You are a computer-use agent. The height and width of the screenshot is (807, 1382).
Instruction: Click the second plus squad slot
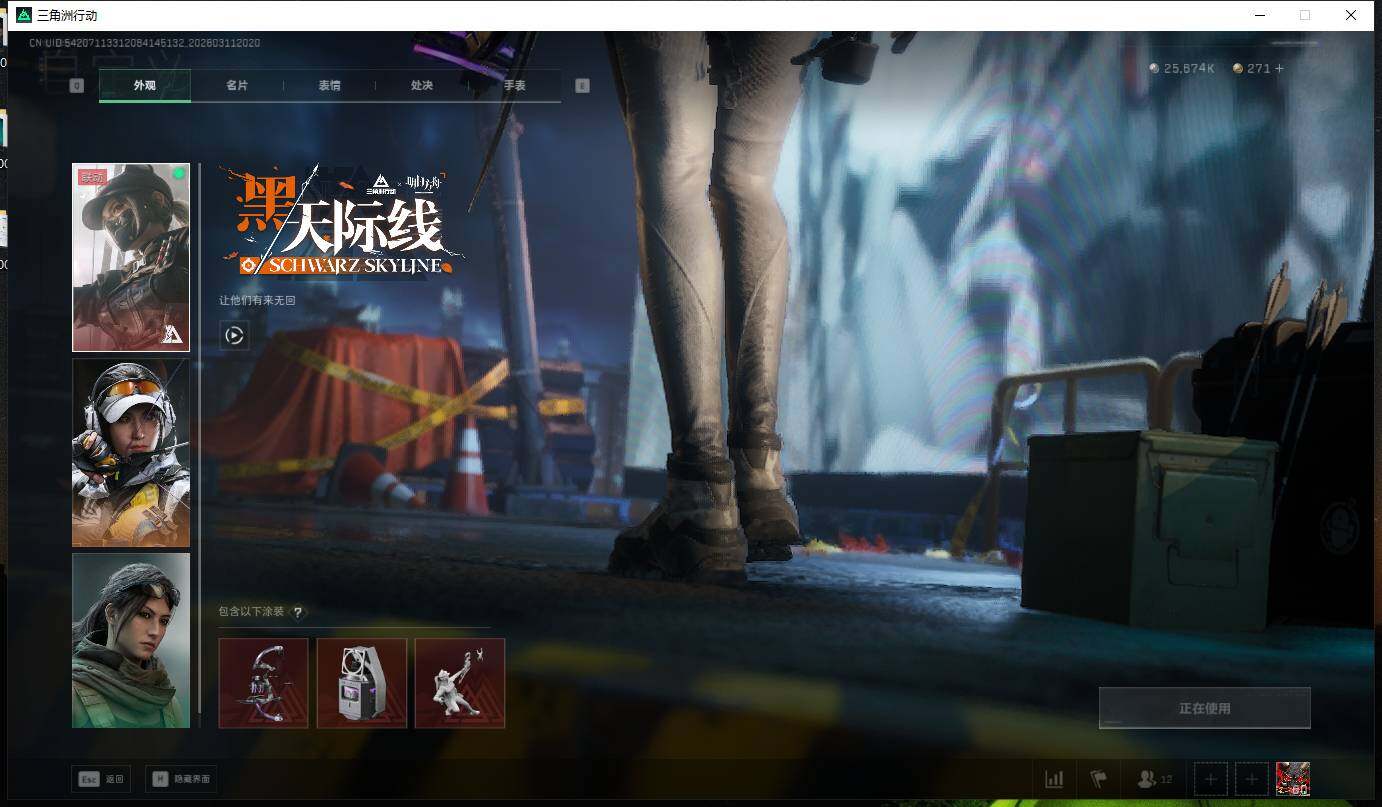(x=1252, y=779)
